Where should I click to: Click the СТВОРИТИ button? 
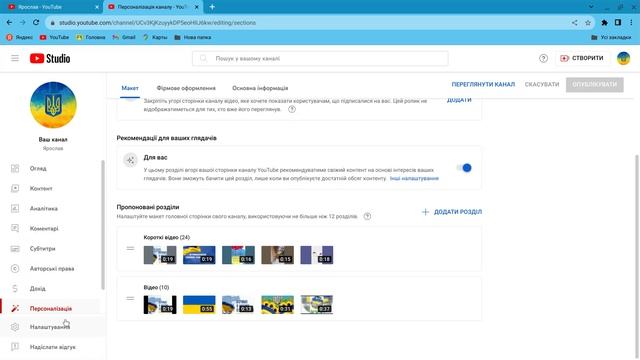click(x=582, y=58)
